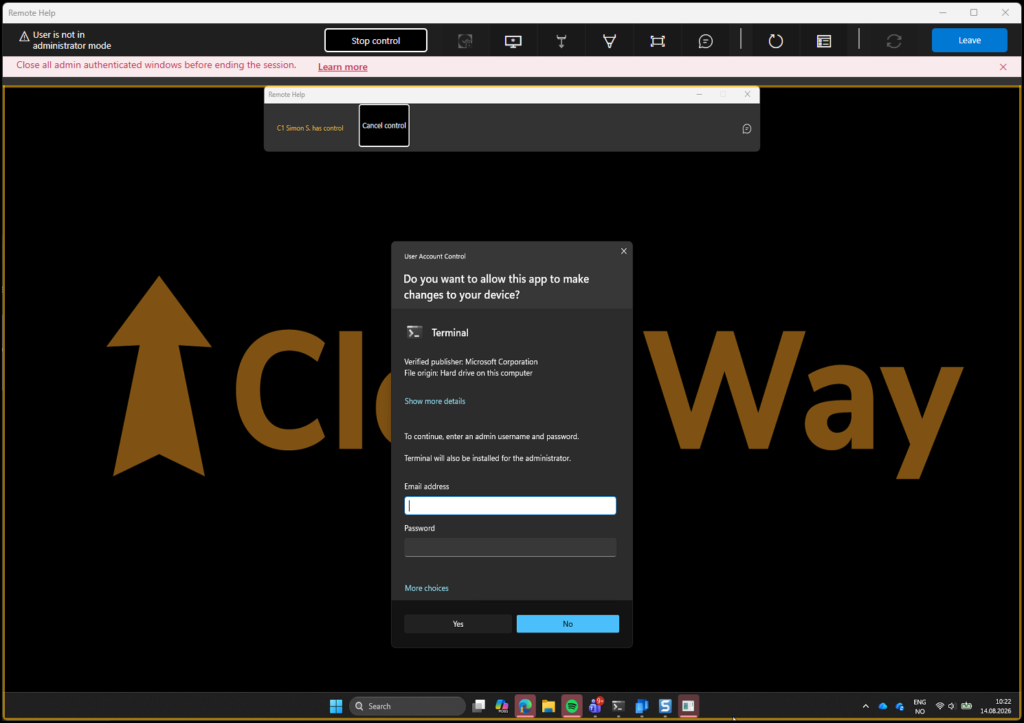Click the OneDrive cloud icon with badge
The height and width of the screenshot is (723, 1024).
tap(900, 706)
